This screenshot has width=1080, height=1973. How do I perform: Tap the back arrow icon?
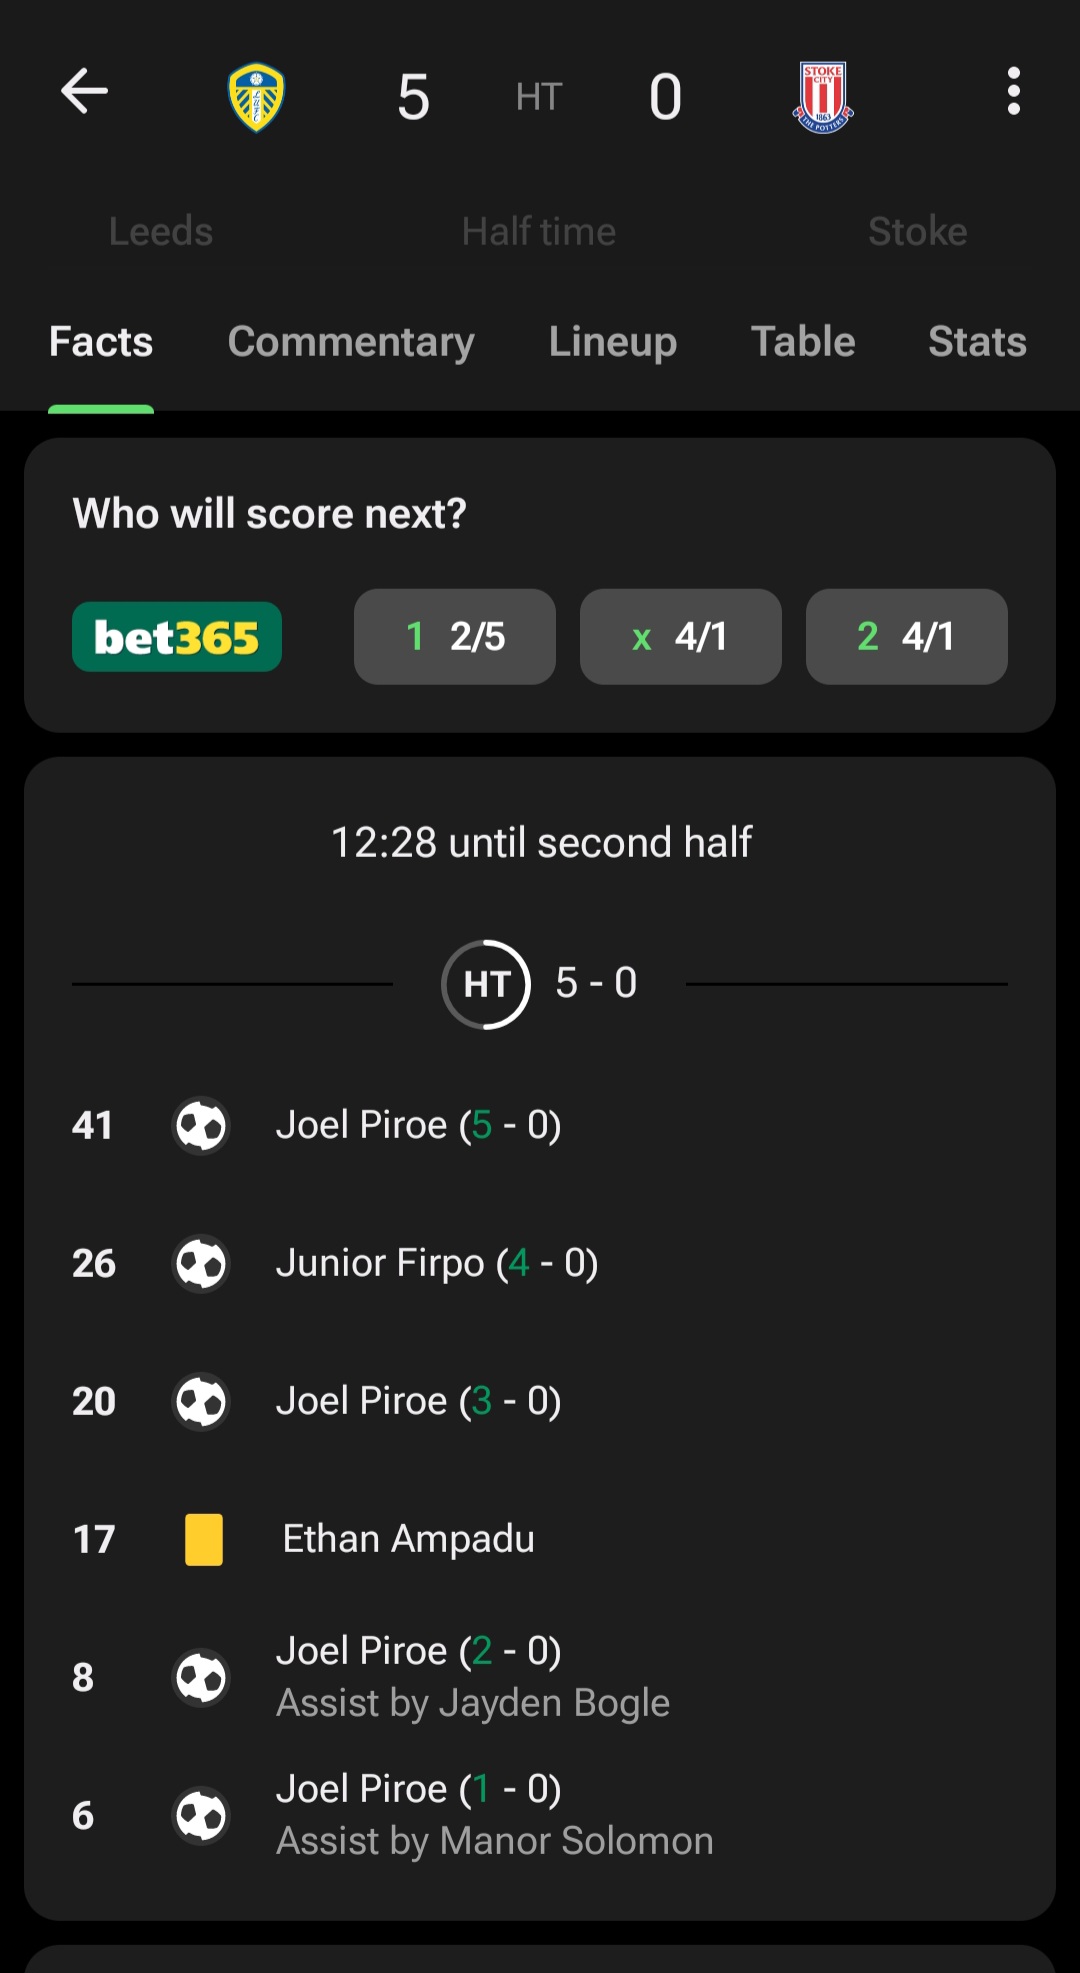click(x=84, y=92)
